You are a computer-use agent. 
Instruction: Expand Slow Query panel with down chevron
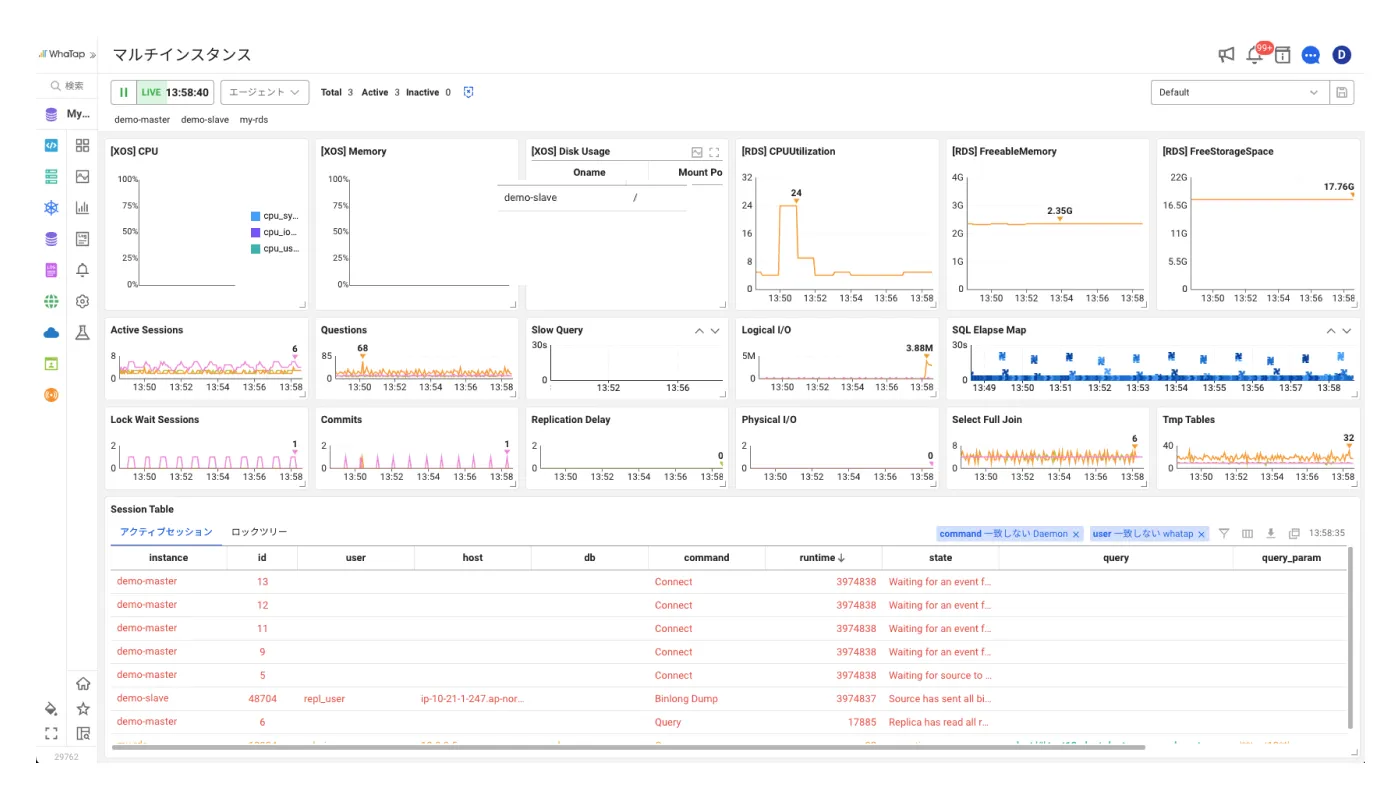715,331
